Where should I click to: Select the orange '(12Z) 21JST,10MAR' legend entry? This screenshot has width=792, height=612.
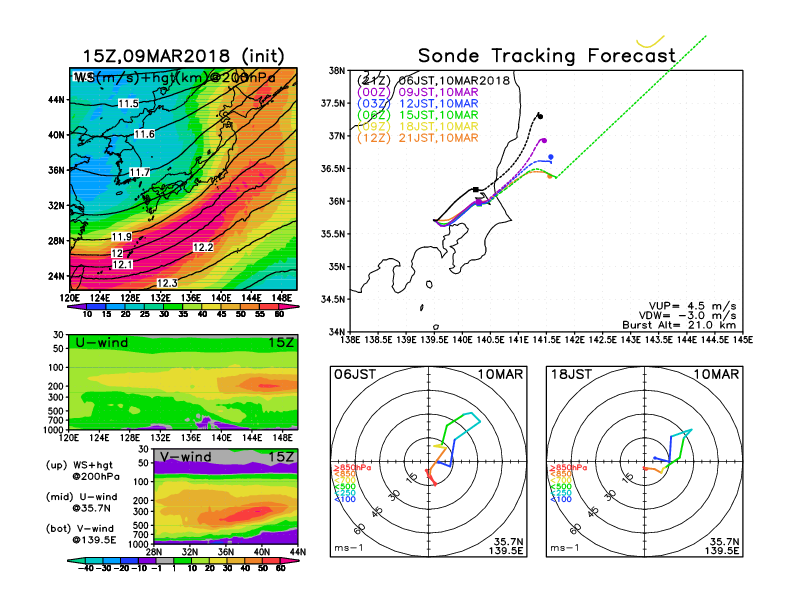click(418, 138)
